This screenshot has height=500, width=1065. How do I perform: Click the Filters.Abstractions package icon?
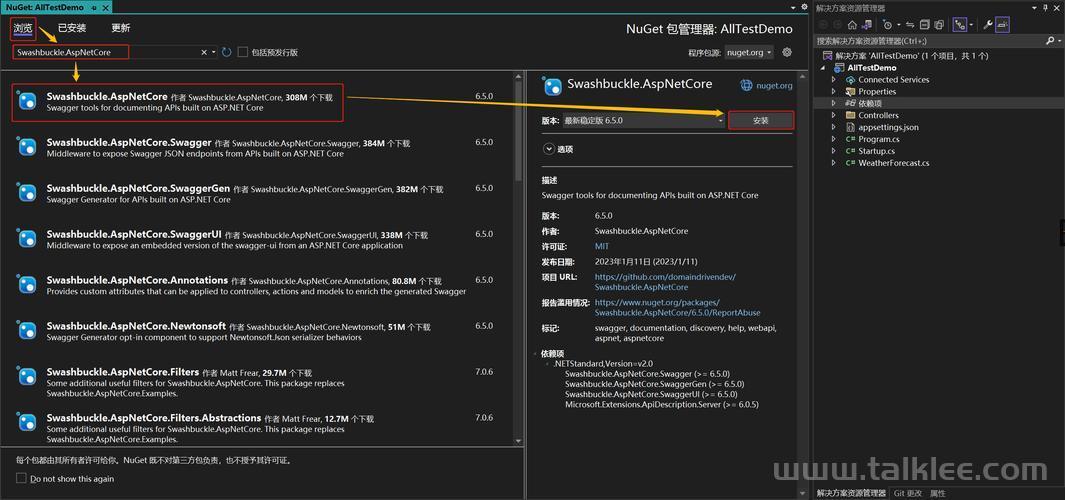coord(27,422)
